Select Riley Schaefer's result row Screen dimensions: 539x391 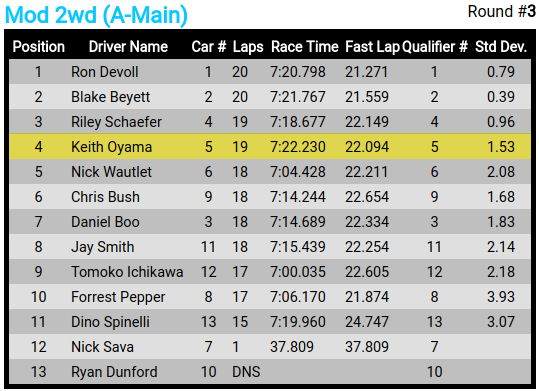pyautogui.click(x=270, y=122)
